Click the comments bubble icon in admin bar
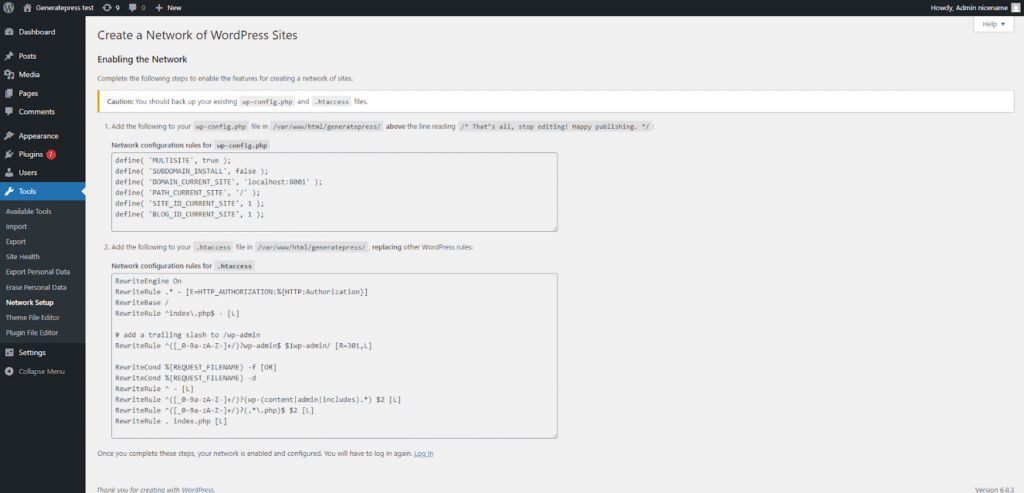The image size is (1024, 493). click(x=132, y=7)
